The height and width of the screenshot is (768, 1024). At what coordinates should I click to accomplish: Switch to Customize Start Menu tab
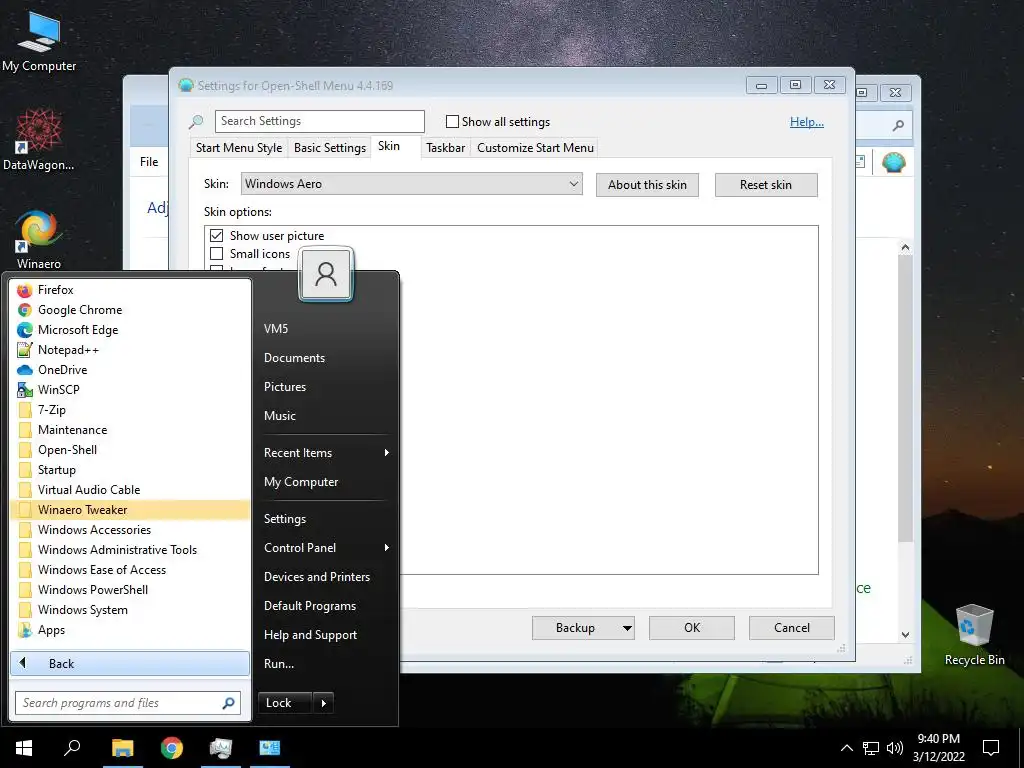(536, 148)
